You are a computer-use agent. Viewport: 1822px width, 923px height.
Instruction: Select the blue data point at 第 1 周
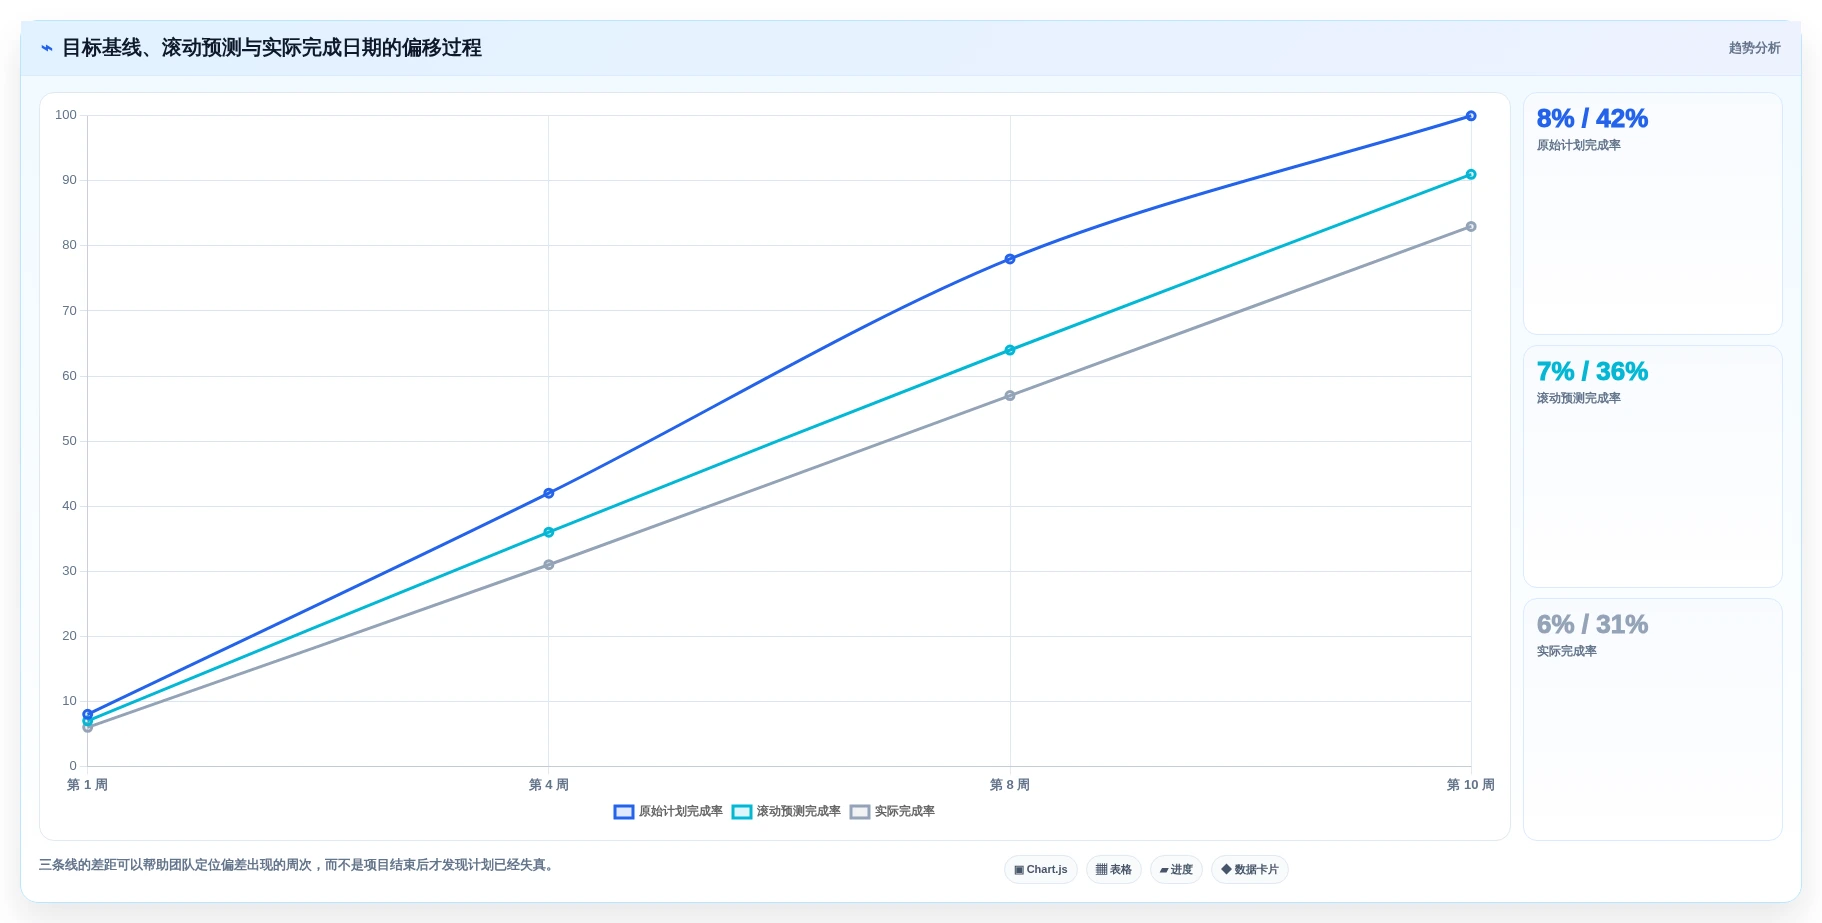click(88, 714)
